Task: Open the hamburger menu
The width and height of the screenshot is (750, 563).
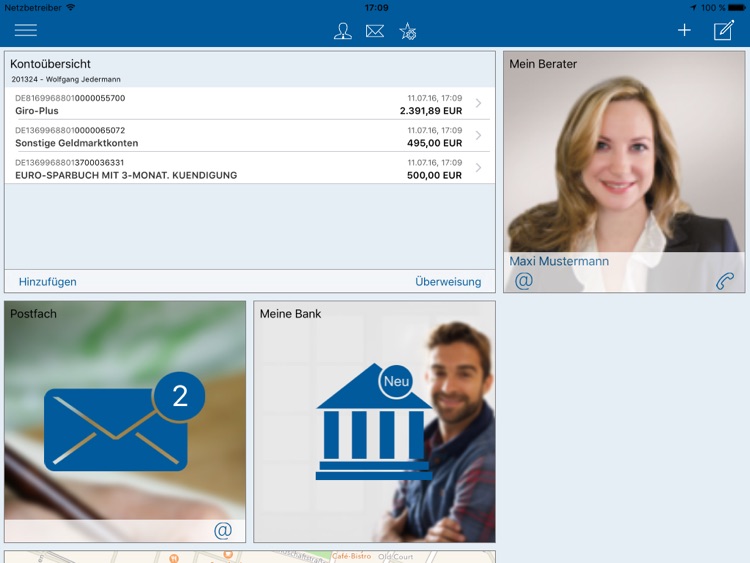Action: (25, 30)
